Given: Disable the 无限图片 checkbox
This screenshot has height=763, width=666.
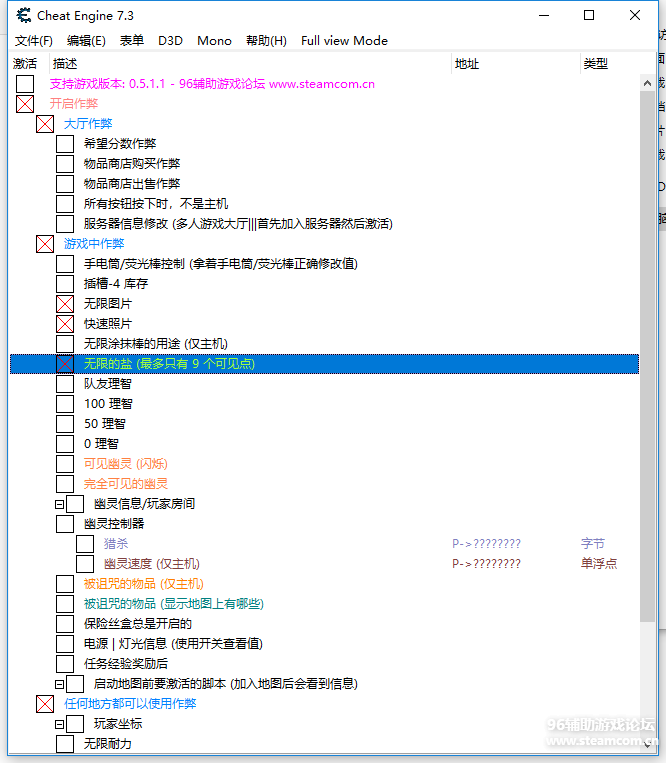Looking at the screenshot, I should click(x=65, y=304).
